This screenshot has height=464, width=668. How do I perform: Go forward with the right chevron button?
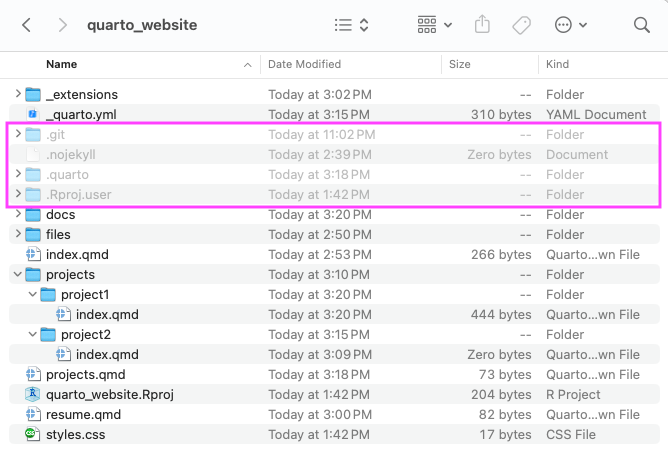pos(63,25)
